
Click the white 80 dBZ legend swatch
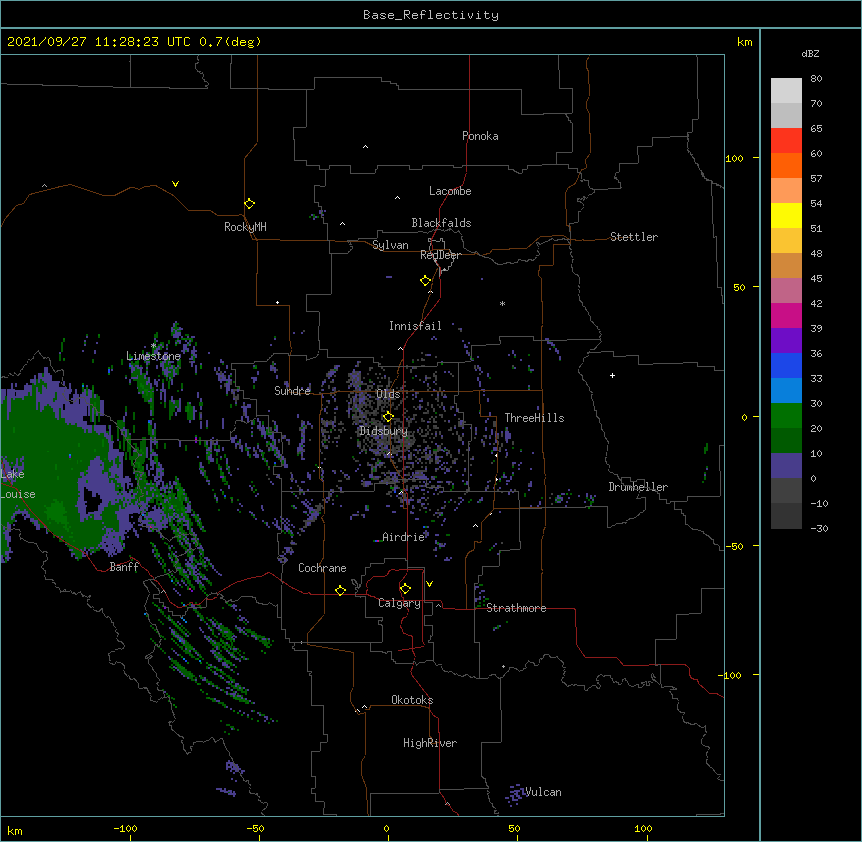[x=786, y=91]
